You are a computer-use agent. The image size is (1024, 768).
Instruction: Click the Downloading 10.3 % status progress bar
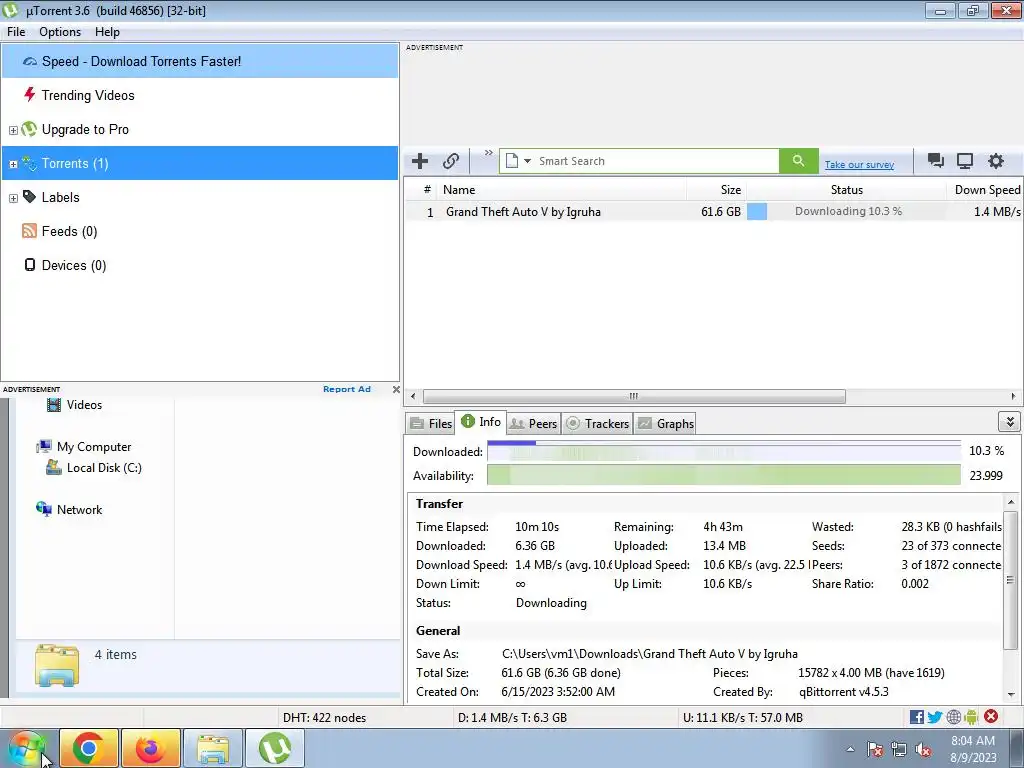[x=846, y=211]
